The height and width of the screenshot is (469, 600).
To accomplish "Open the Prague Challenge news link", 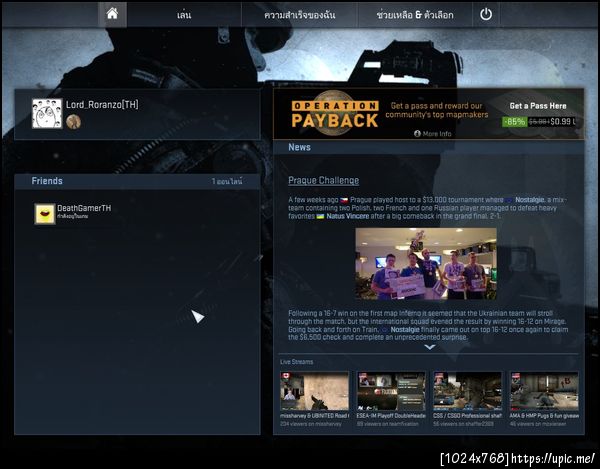I will click(x=323, y=180).
